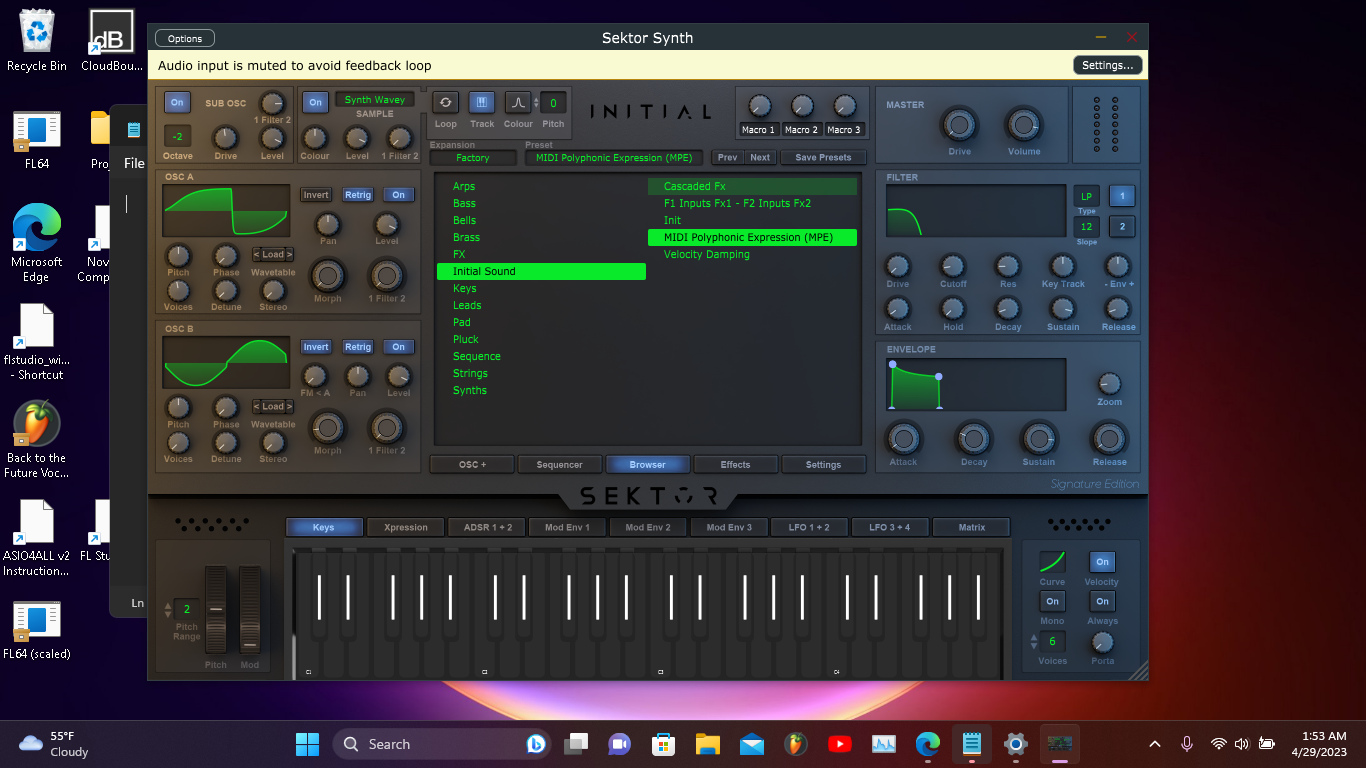The height and width of the screenshot is (768, 1366).
Task: Toggle the sample Loop icon button
Action: 445,102
